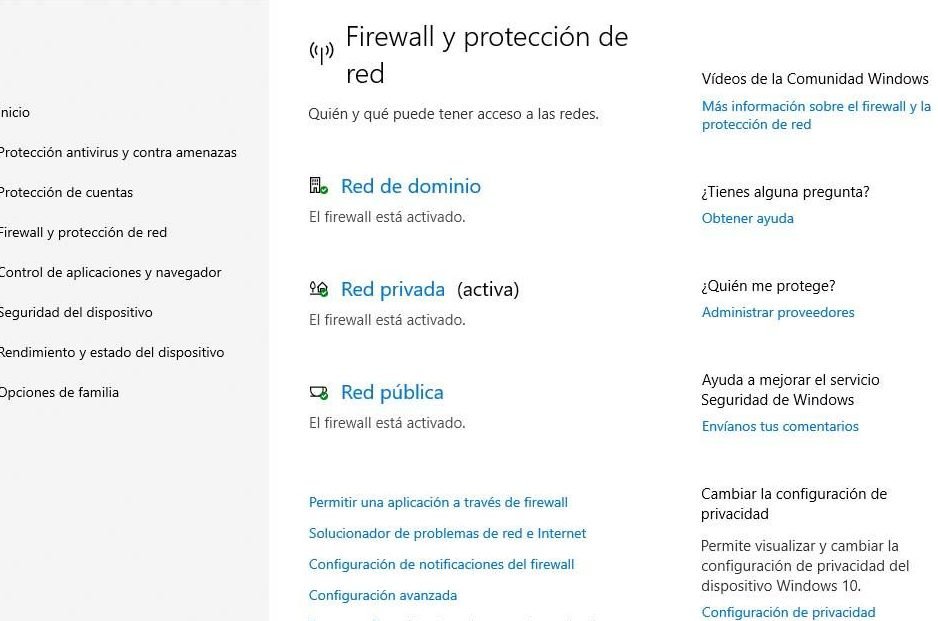Open Opciones de familia section

pyautogui.click(x=59, y=392)
